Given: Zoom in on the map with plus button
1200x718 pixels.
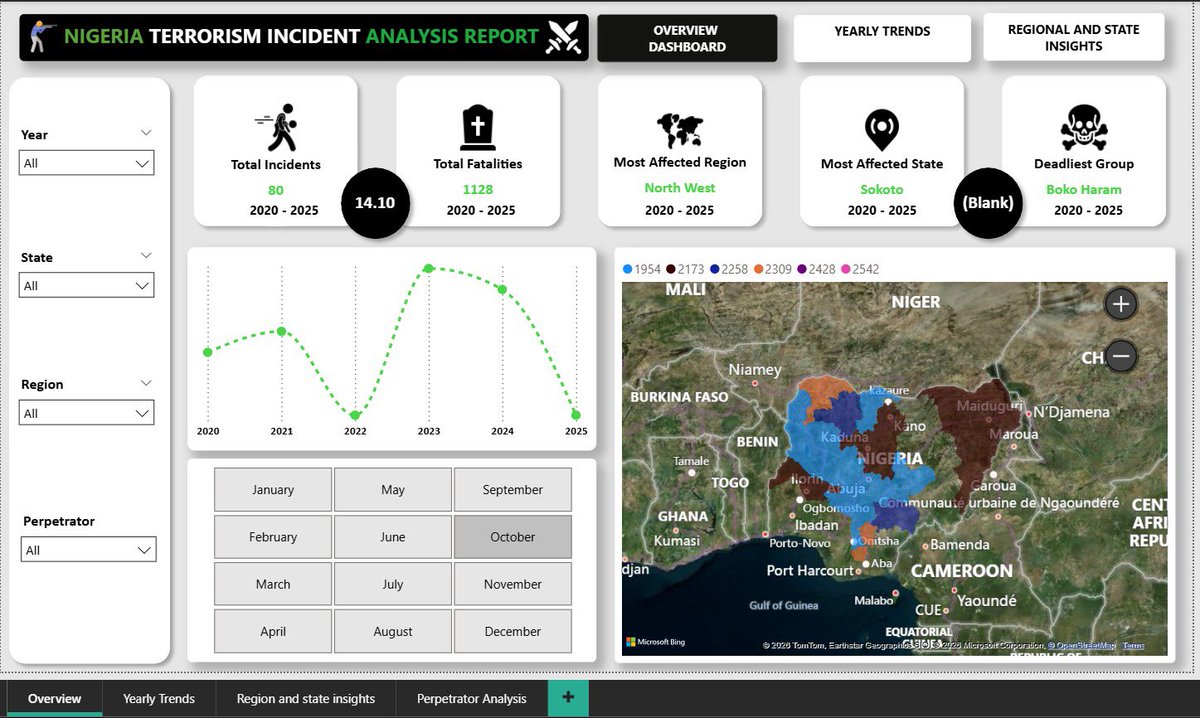Looking at the screenshot, I should 1121,304.
